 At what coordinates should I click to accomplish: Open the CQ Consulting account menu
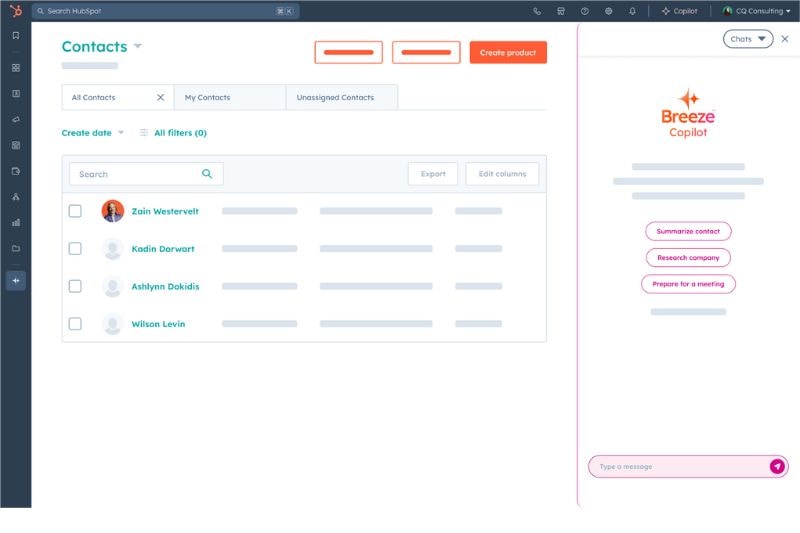click(756, 11)
